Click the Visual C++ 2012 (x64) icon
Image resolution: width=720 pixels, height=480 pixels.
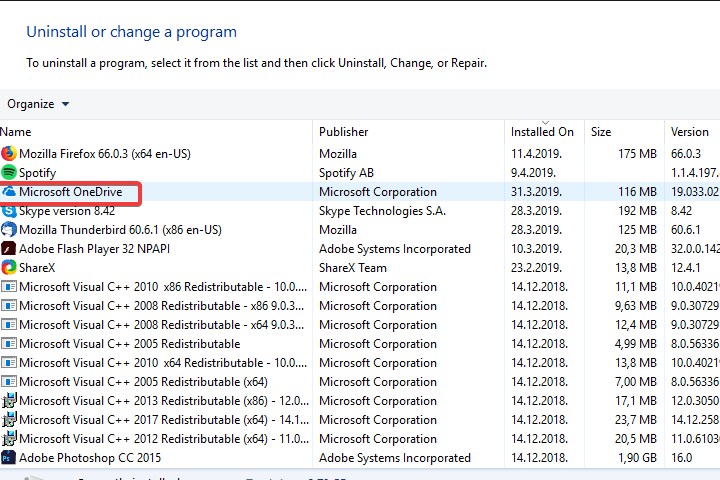[x=9, y=439]
